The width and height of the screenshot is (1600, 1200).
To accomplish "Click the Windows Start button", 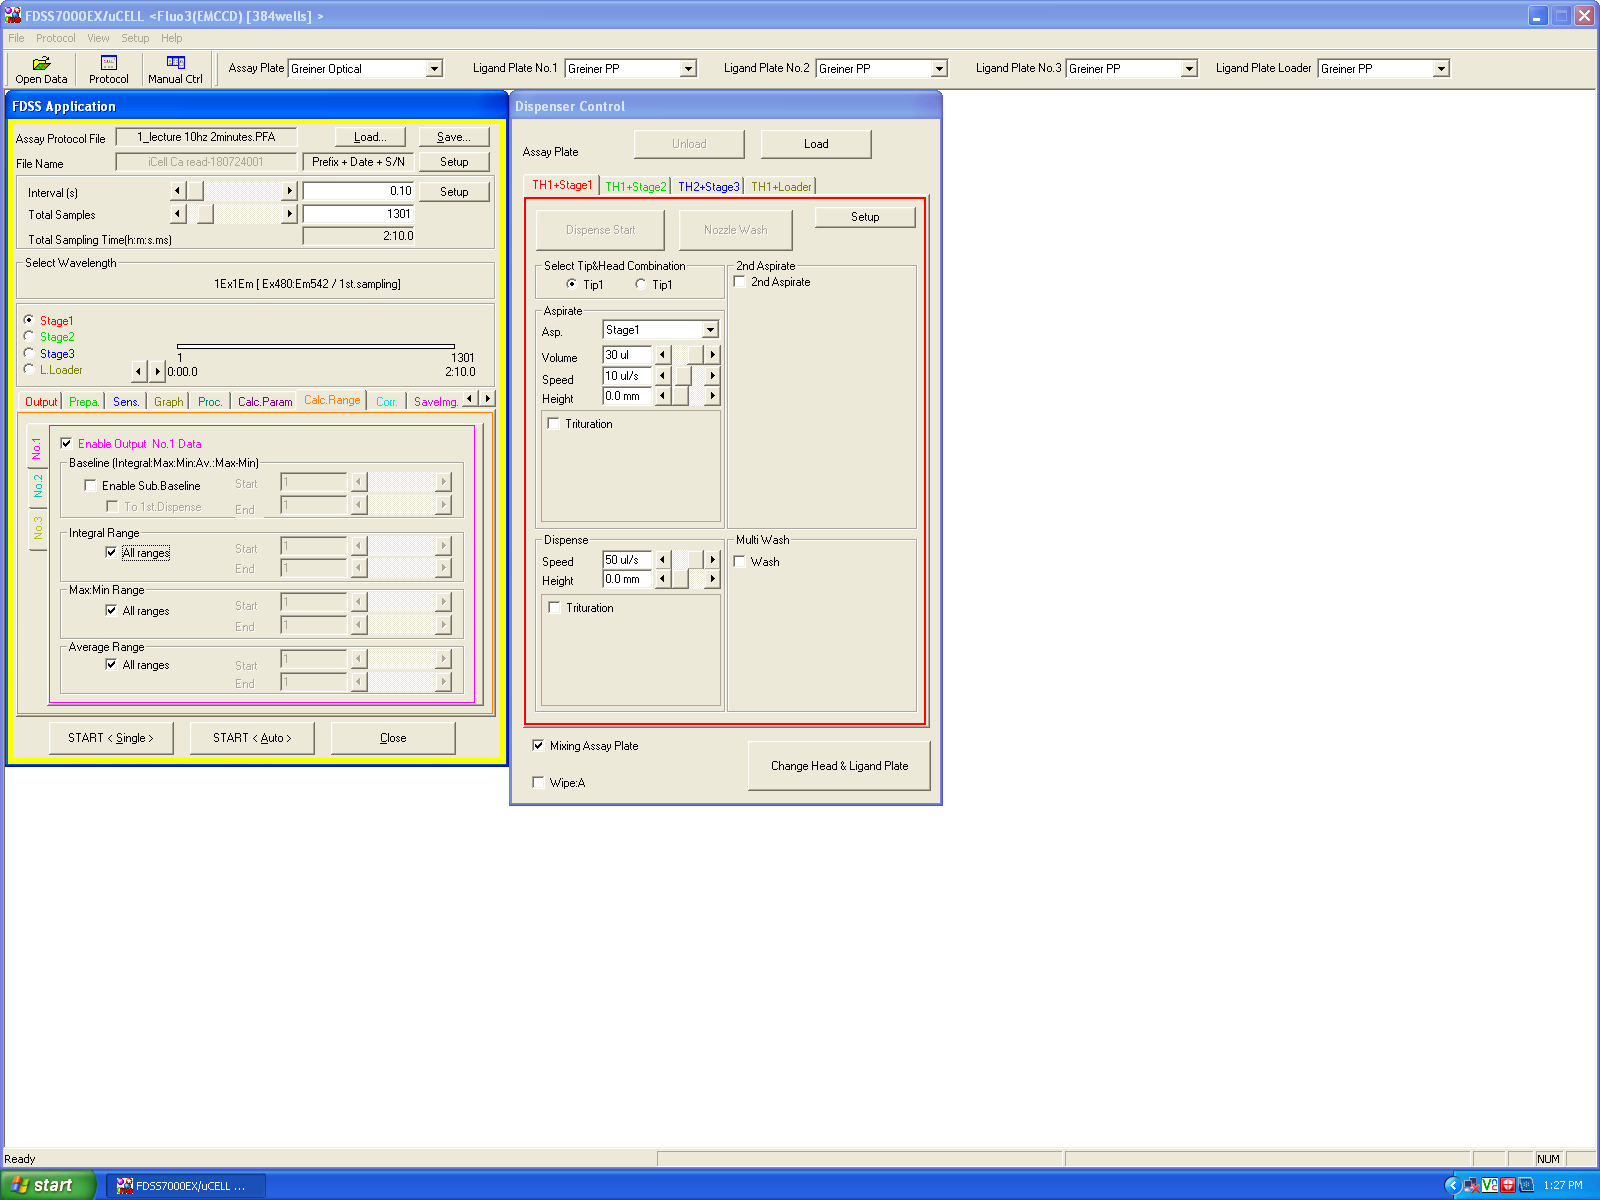I will [x=44, y=1185].
